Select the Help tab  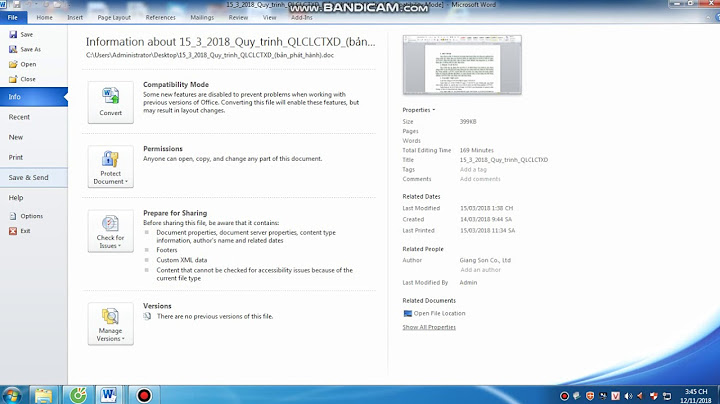[x=34, y=198]
